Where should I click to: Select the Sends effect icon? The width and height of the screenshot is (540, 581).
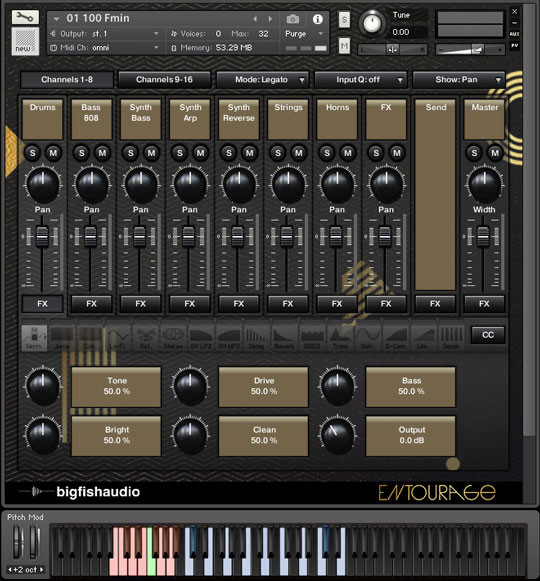pos(451,337)
